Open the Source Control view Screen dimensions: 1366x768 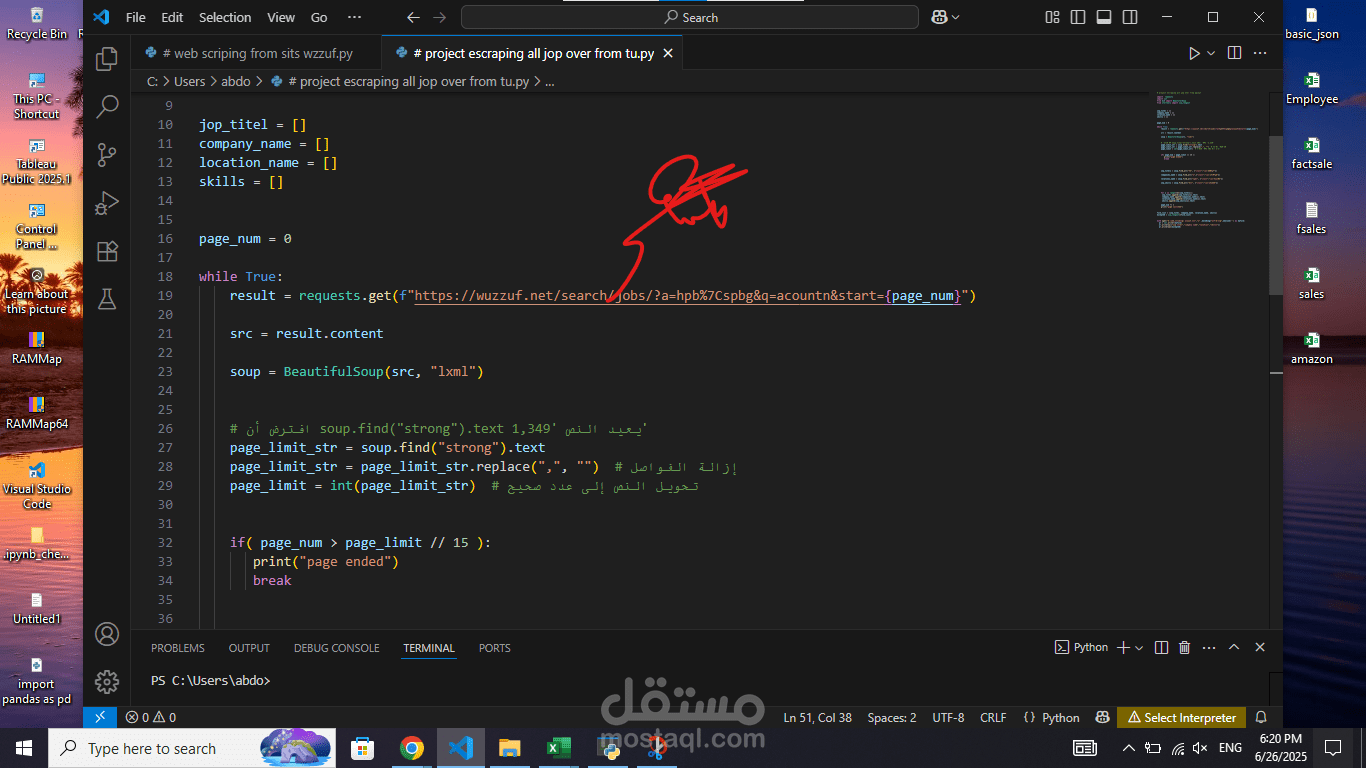[x=107, y=155]
